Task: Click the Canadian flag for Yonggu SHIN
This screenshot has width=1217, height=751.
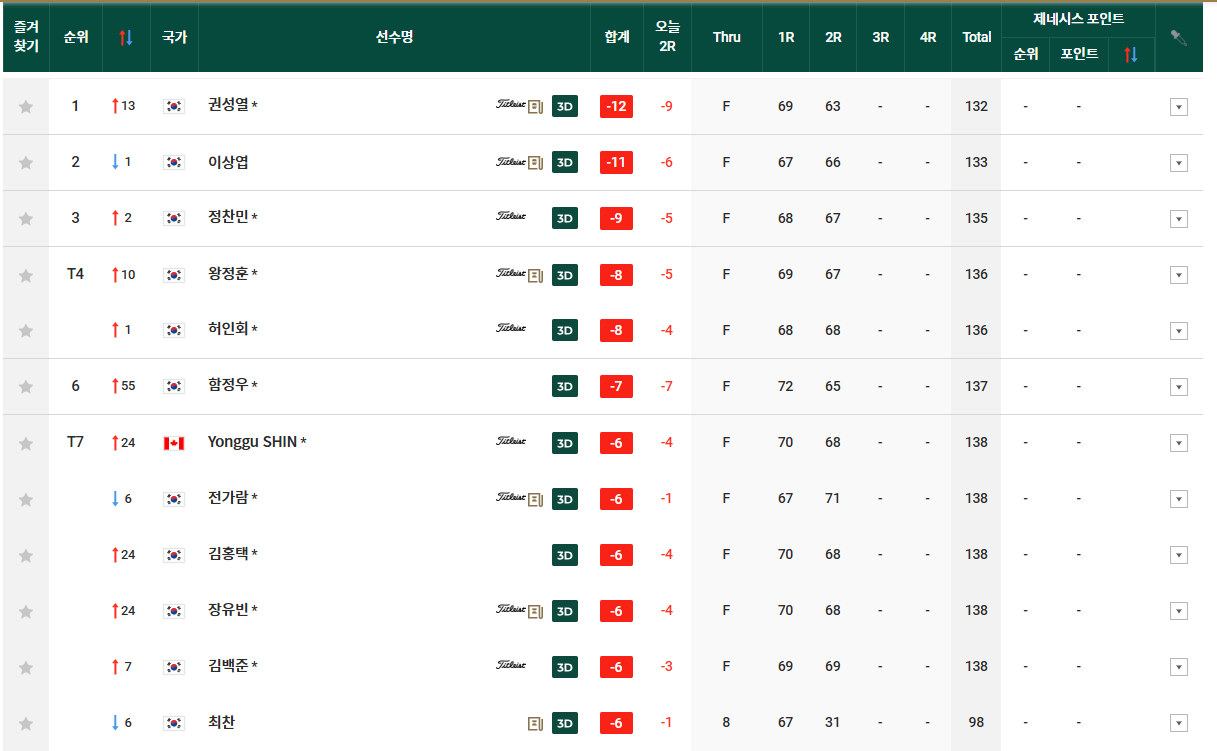Action: pyautogui.click(x=174, y=443)
